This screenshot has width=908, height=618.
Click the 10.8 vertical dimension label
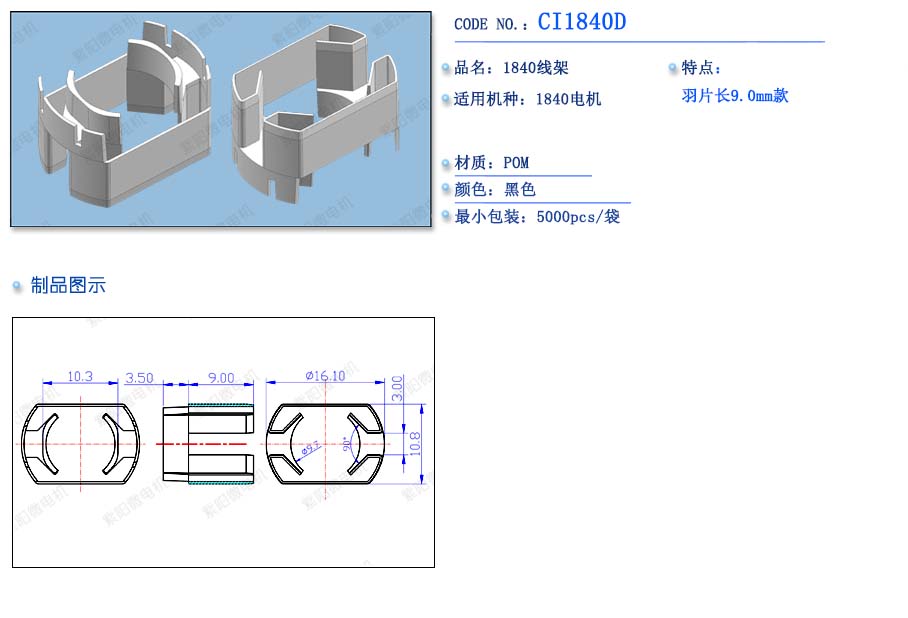point(415,443)
